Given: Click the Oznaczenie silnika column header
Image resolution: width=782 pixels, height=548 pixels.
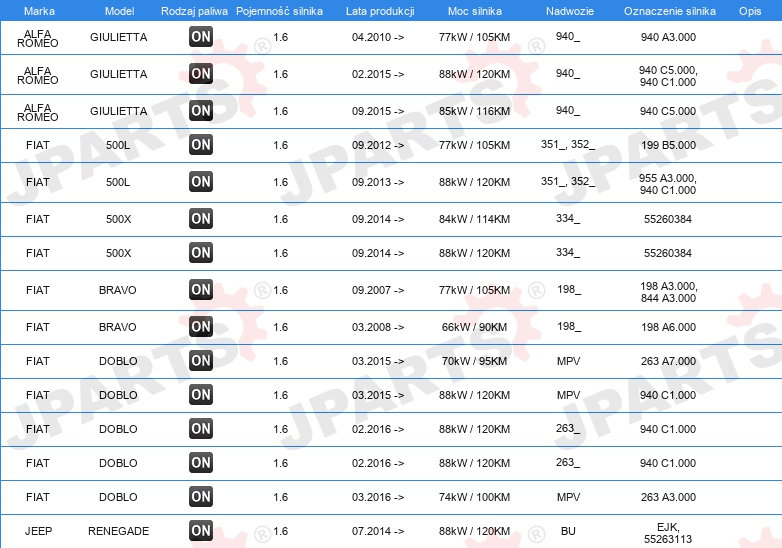Looking at the screenshot, I should tap(670, 11).
